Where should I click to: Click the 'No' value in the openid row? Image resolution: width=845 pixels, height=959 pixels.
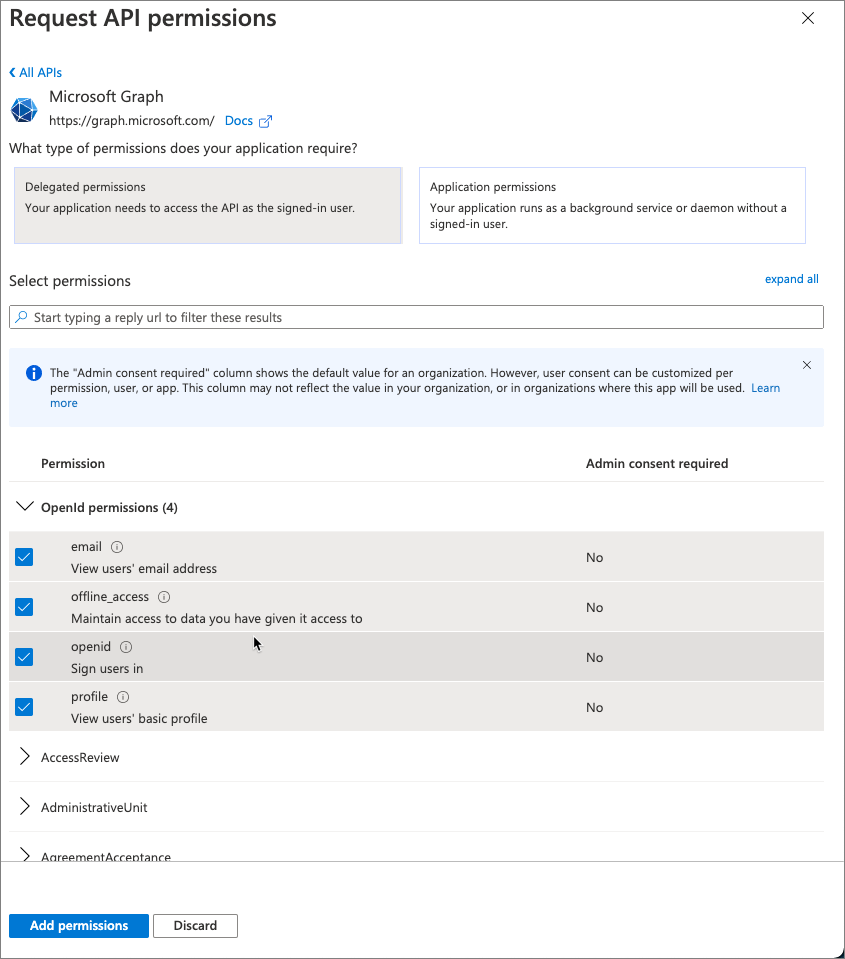pyautogui.click(x=594, y=657)
